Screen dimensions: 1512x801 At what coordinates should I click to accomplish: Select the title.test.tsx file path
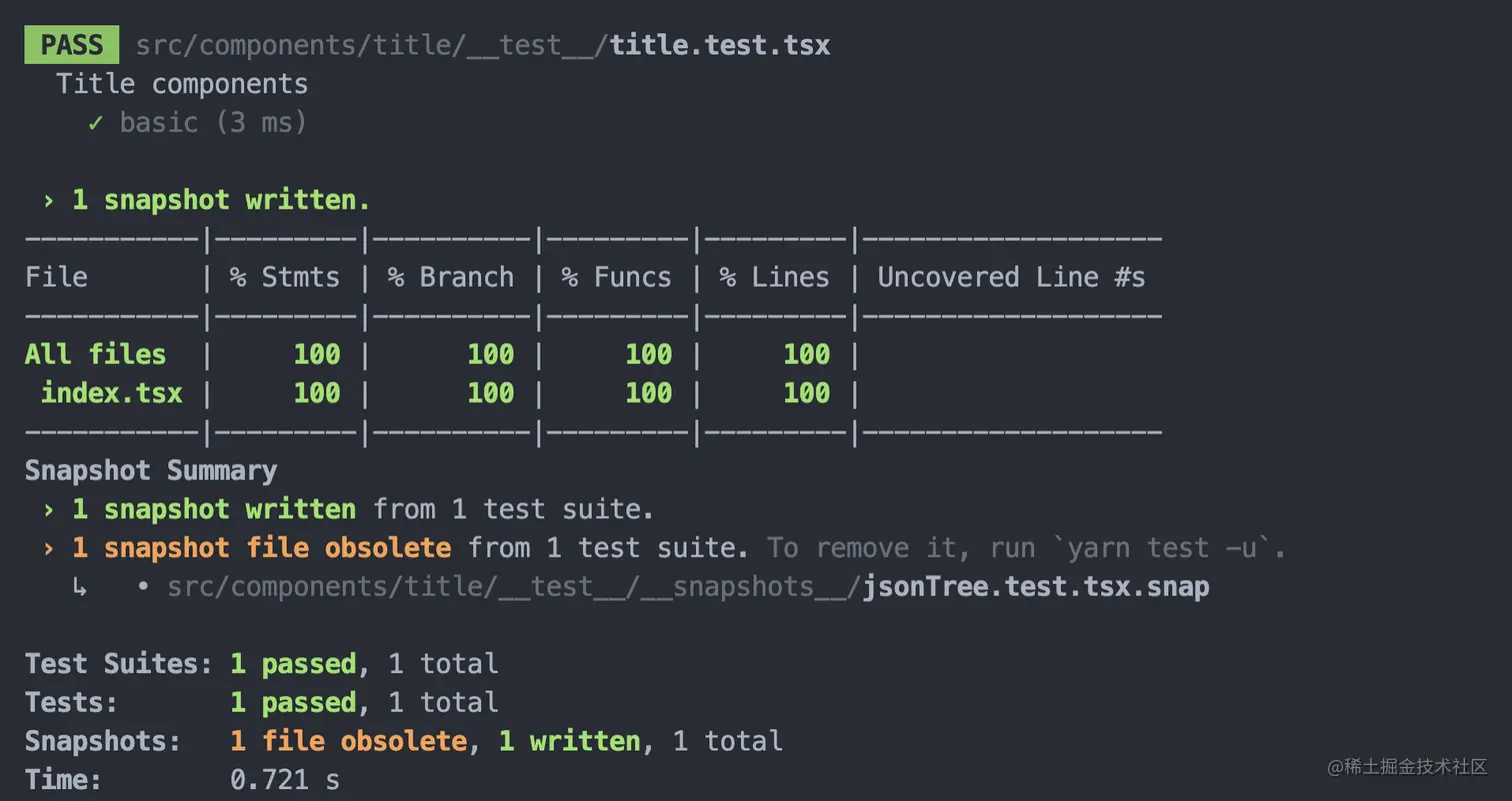[483, 45]
